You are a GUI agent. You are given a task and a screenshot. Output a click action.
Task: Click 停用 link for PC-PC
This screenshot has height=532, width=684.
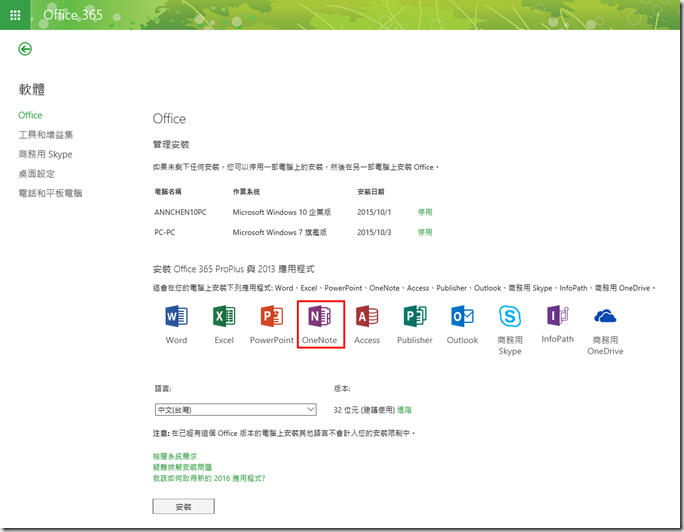click(x=425, y=232)
